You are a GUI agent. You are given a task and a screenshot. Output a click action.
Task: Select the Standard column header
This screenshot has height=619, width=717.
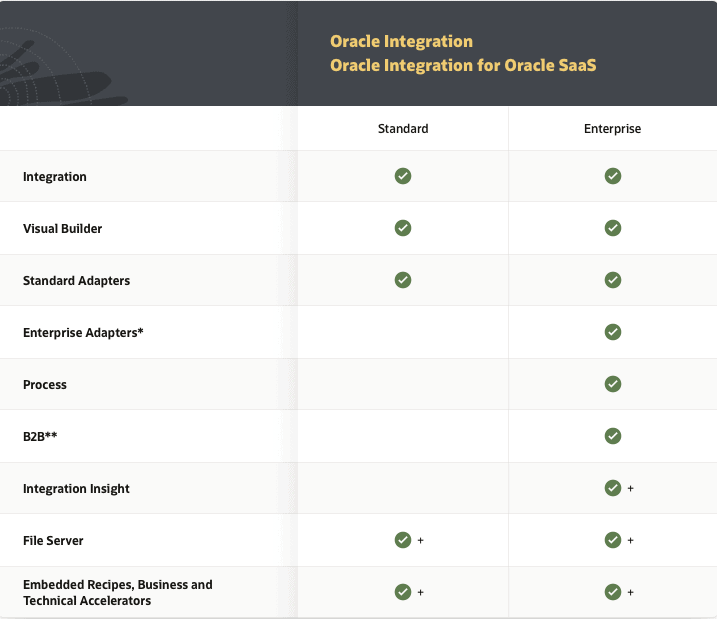click(403, 129)
